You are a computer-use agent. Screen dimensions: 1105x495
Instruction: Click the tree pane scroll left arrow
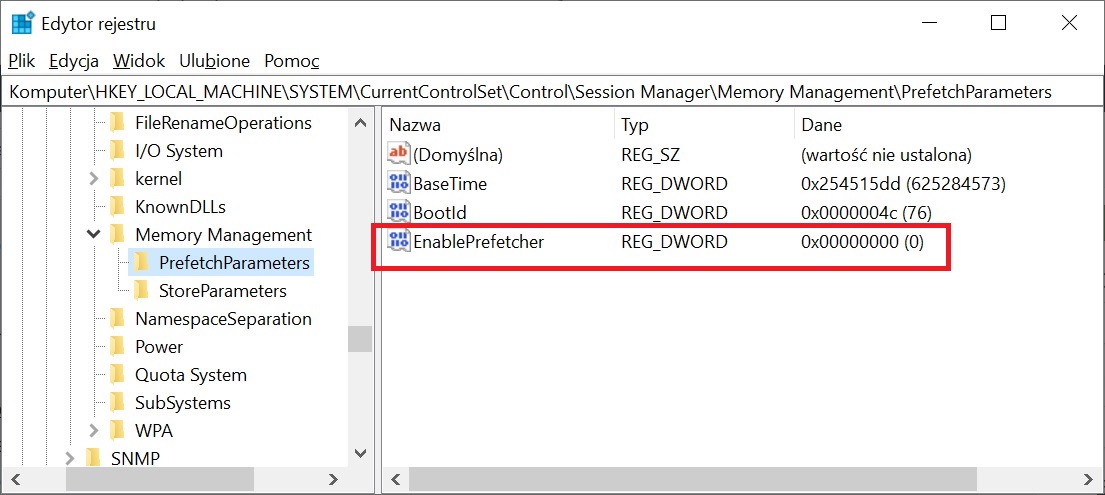tap(15, 480)
